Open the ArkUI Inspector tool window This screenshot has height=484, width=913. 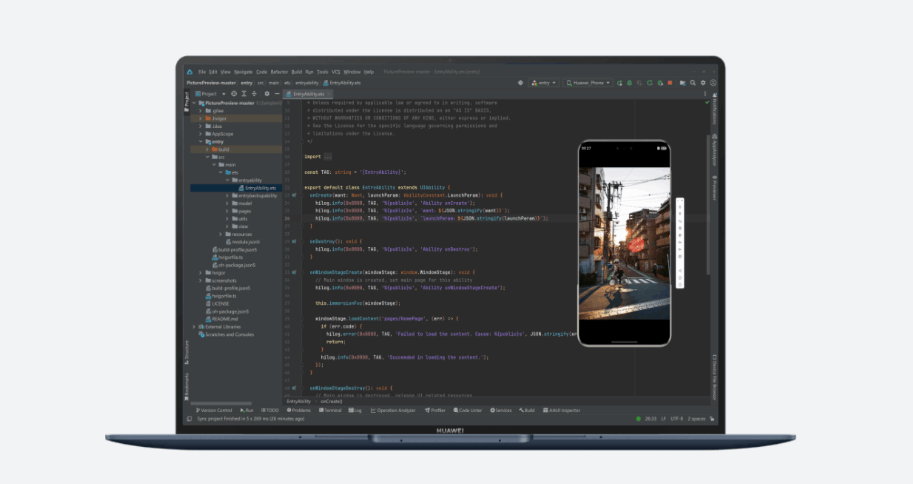[561, 411]
